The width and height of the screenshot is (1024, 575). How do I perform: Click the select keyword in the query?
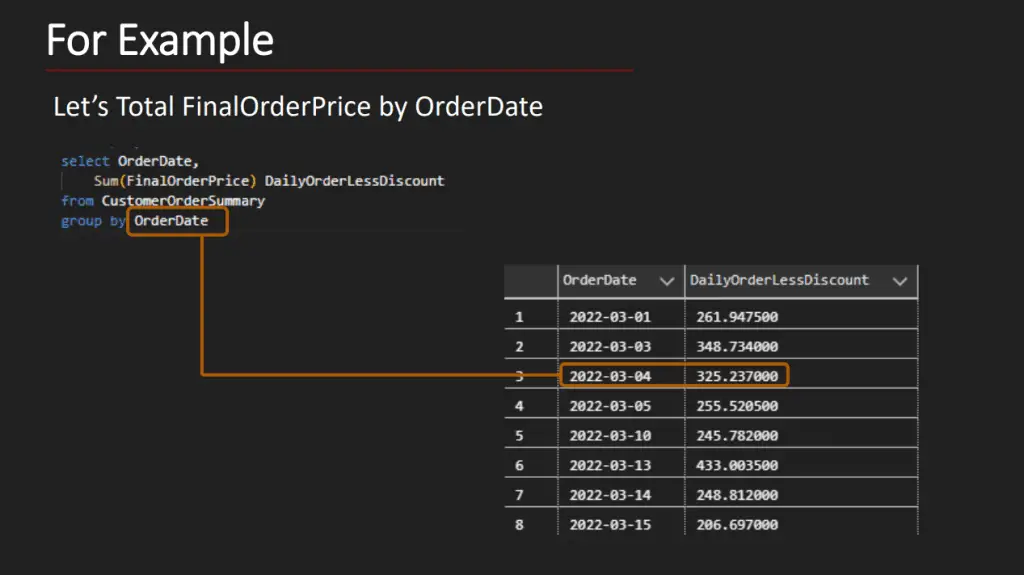click(x=86, y=161)
